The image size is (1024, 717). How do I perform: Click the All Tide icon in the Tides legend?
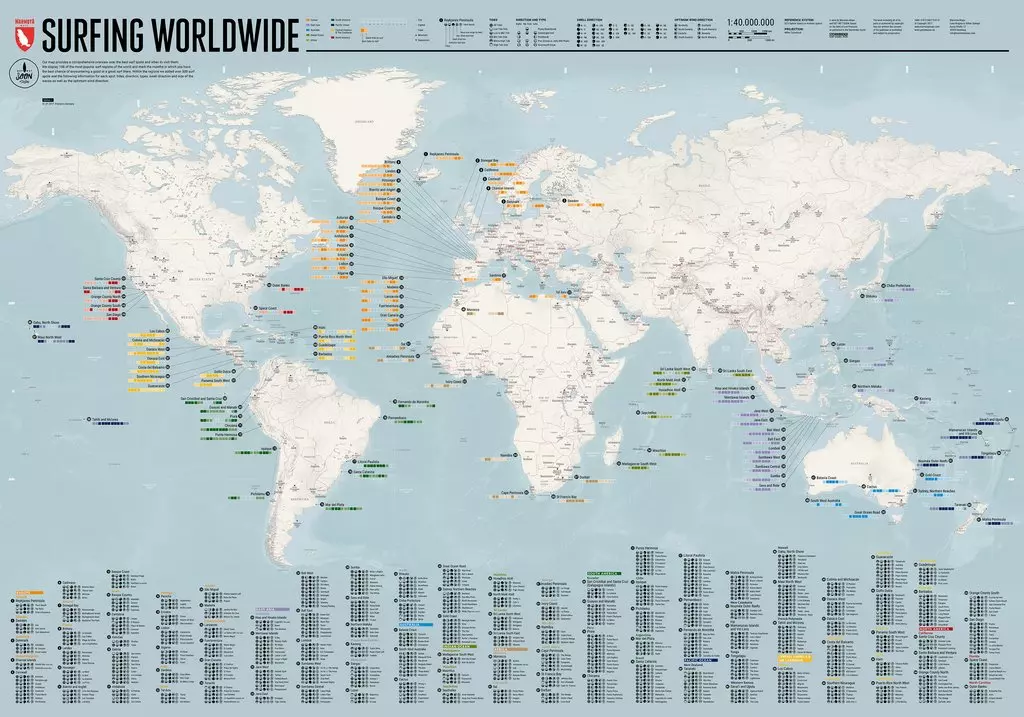(x=491, y=24)
